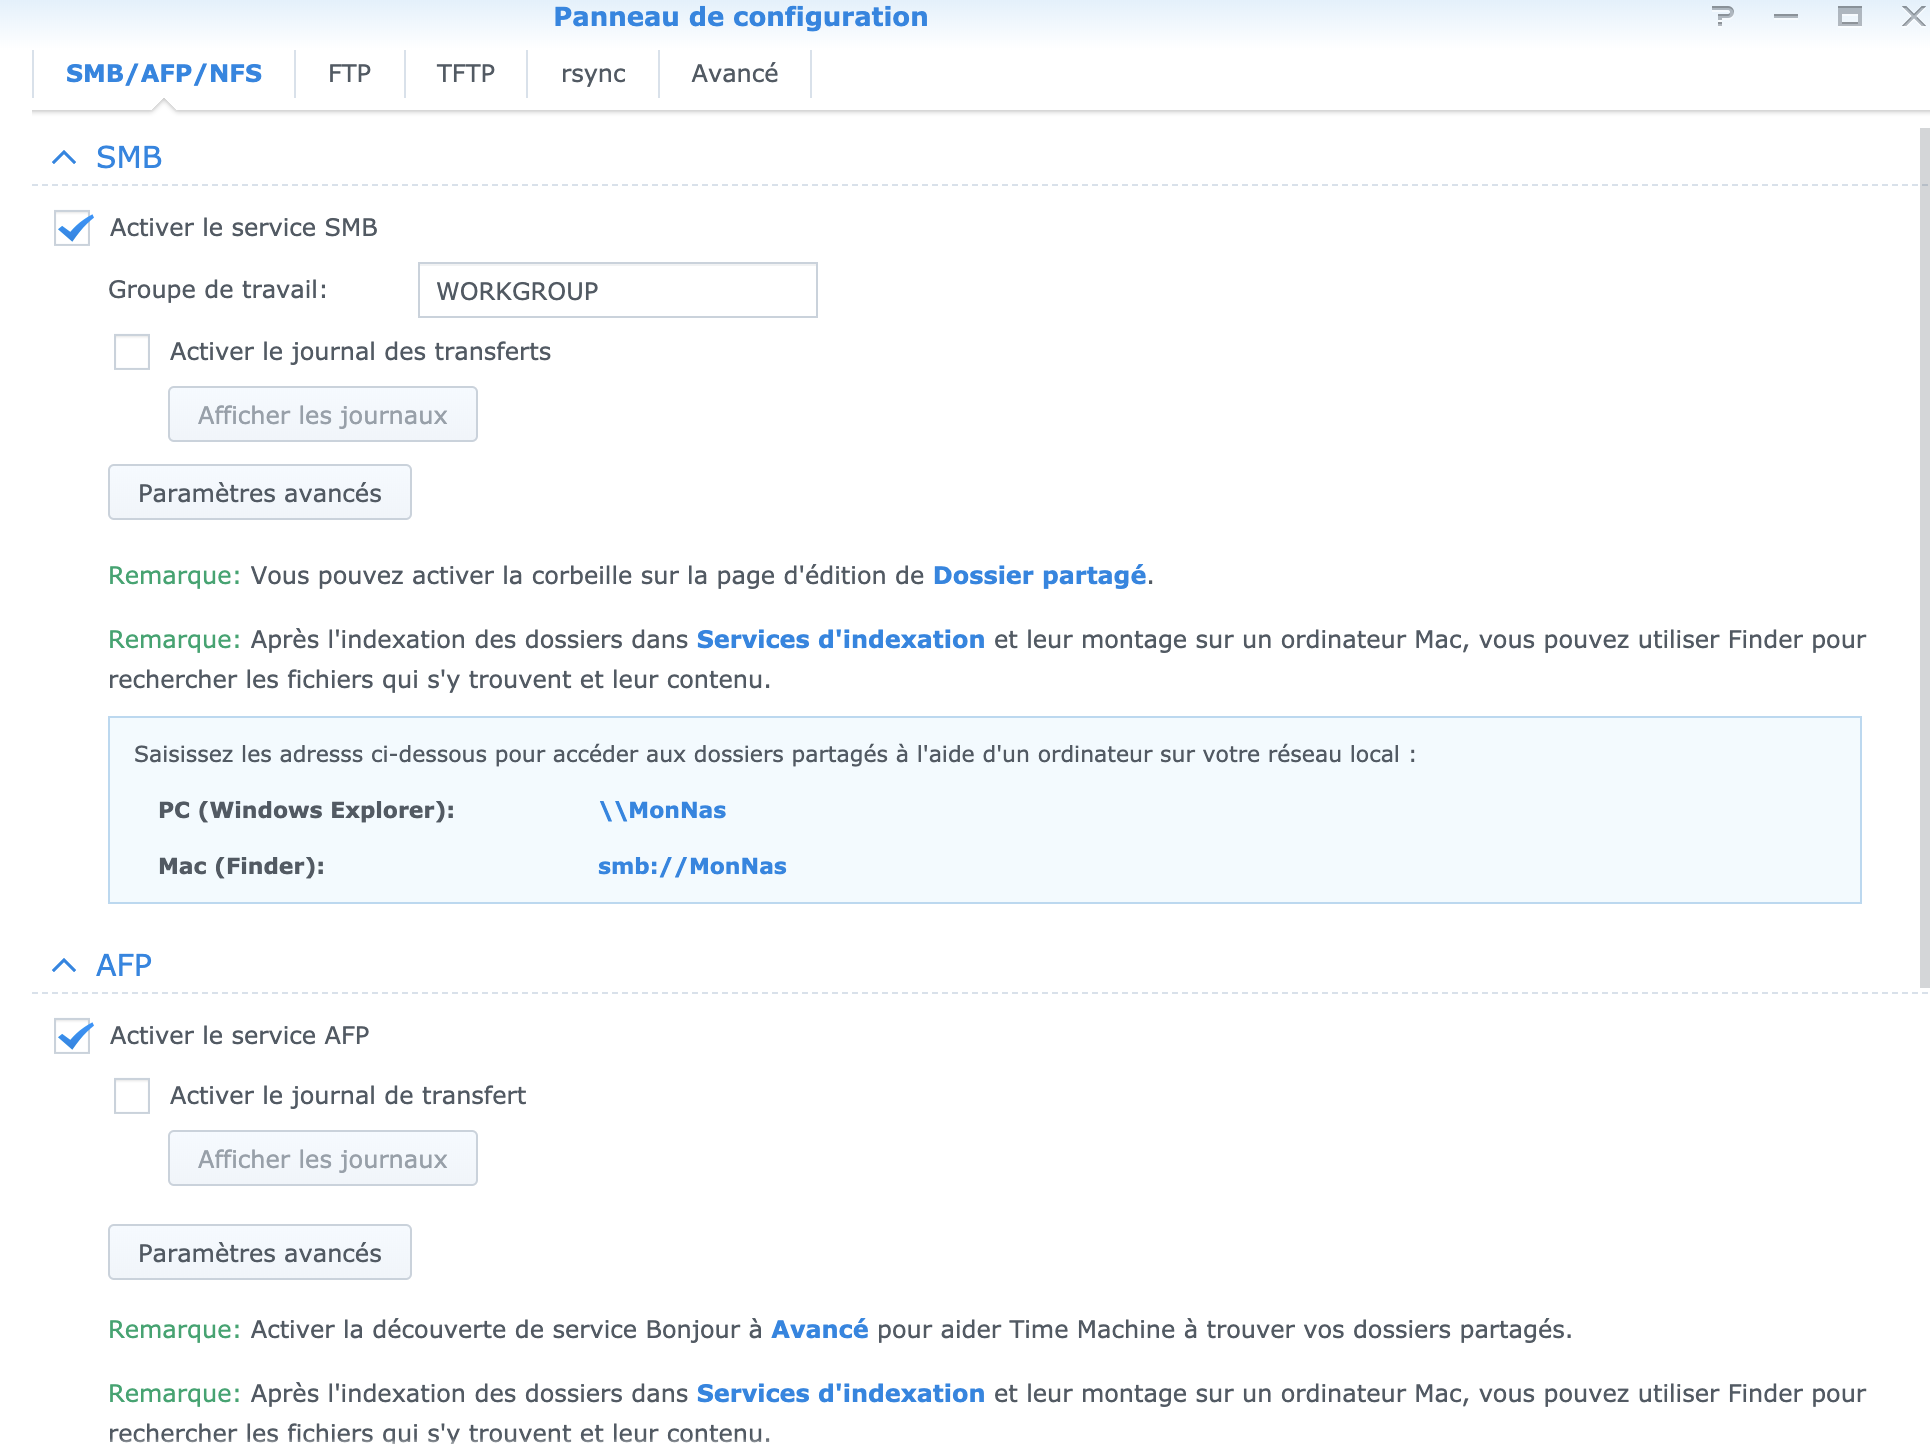Screen dimensions: 1930x1444
Task: Close the Panneau de configuration window
Action: 1912,16
